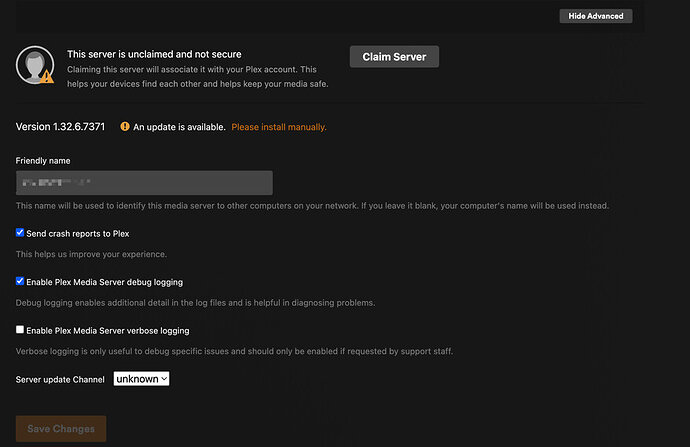Focus the Friendly name text field
Screen dimensions: 690x447
(145, 183)
